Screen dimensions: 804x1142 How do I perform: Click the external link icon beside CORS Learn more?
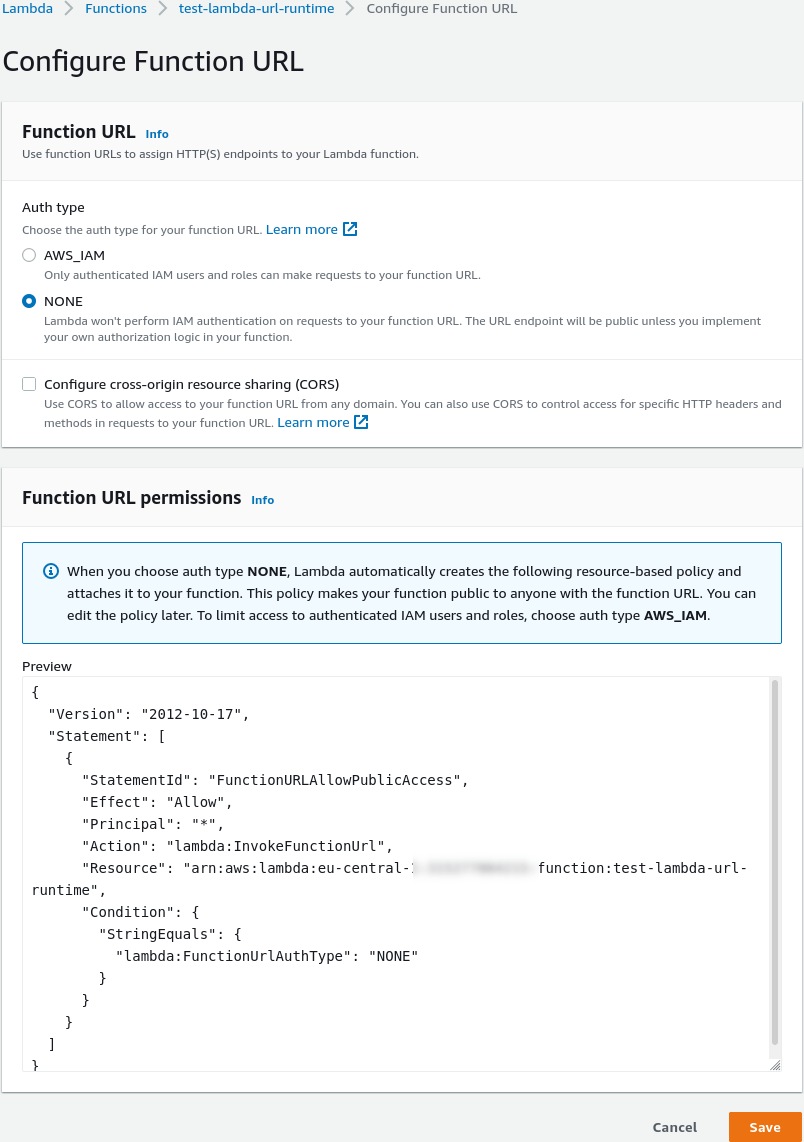click(361, 422)
